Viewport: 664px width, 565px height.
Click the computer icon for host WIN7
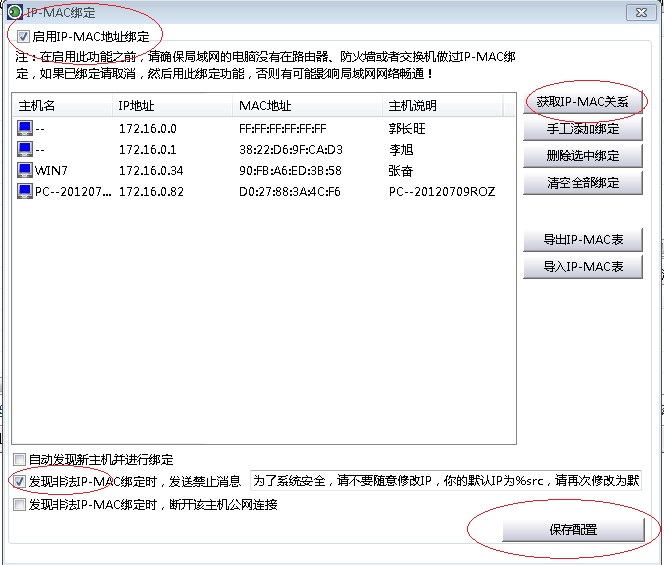click(x=25, y=170)
